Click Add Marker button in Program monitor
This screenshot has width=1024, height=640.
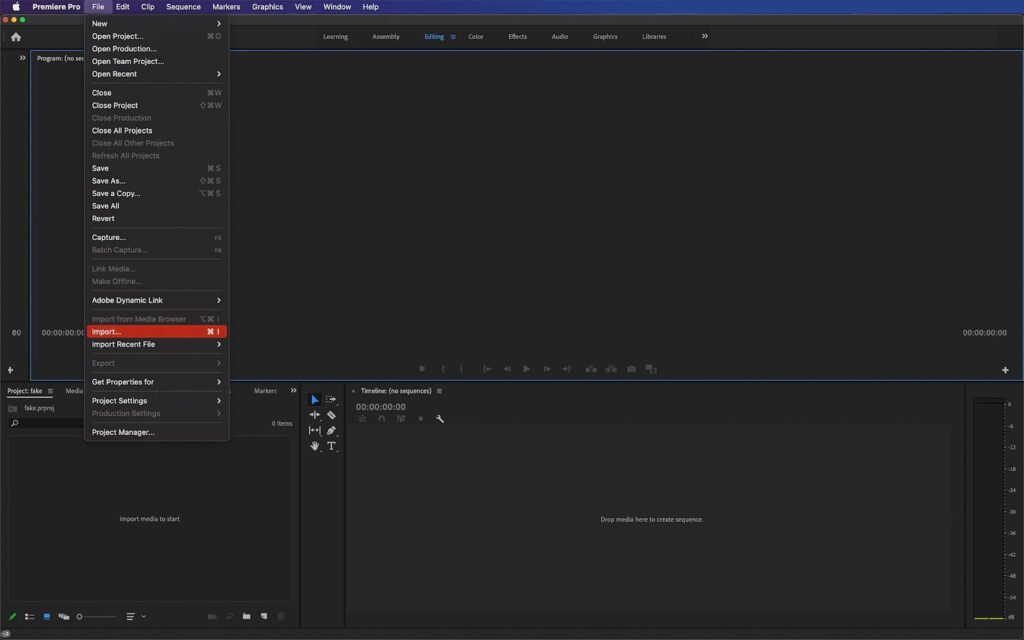click(x=422, y=369)
